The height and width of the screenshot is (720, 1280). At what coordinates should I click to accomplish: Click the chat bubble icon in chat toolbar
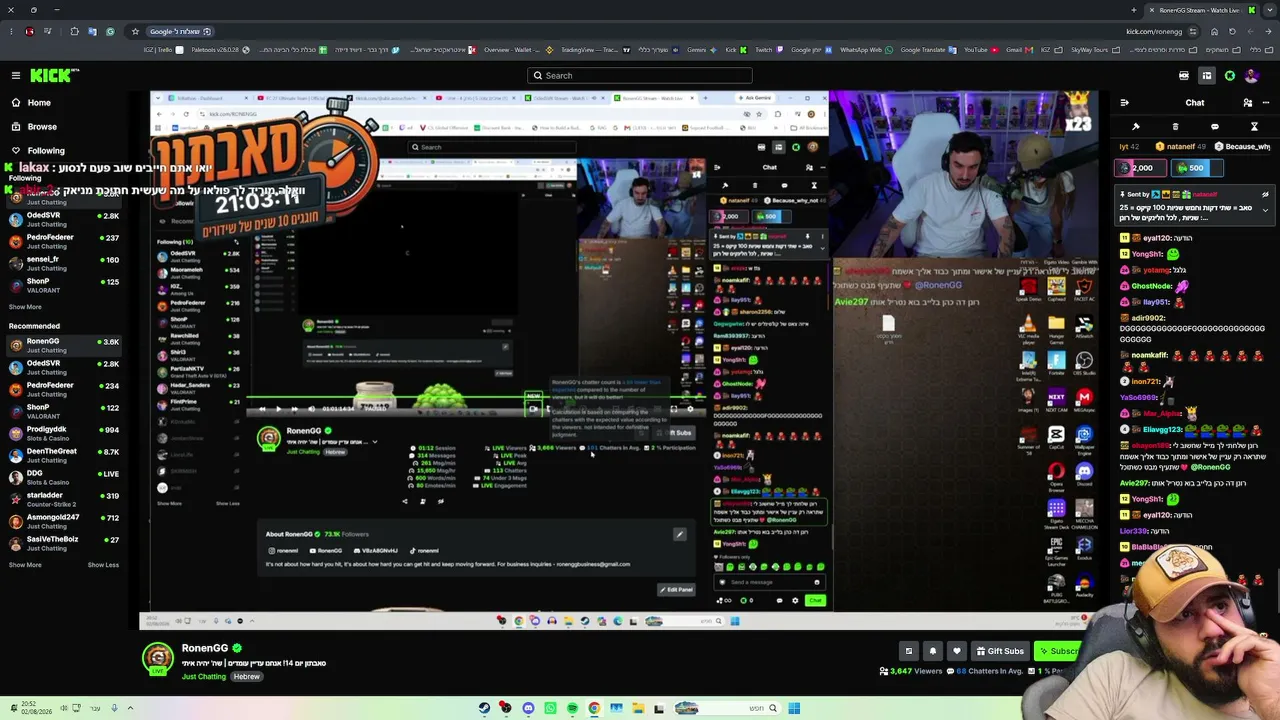click(x=1215, y=127)
